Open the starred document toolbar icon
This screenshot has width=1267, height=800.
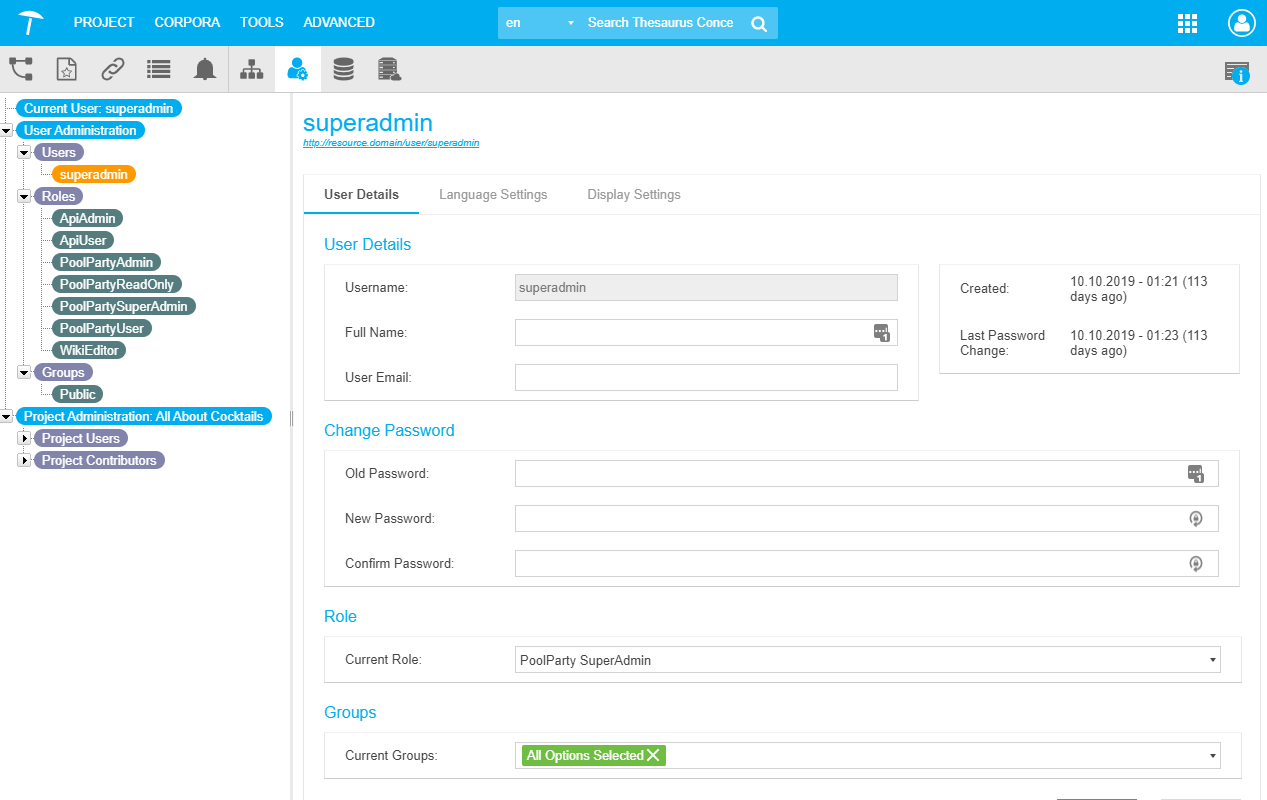click(x=66, y=69)
